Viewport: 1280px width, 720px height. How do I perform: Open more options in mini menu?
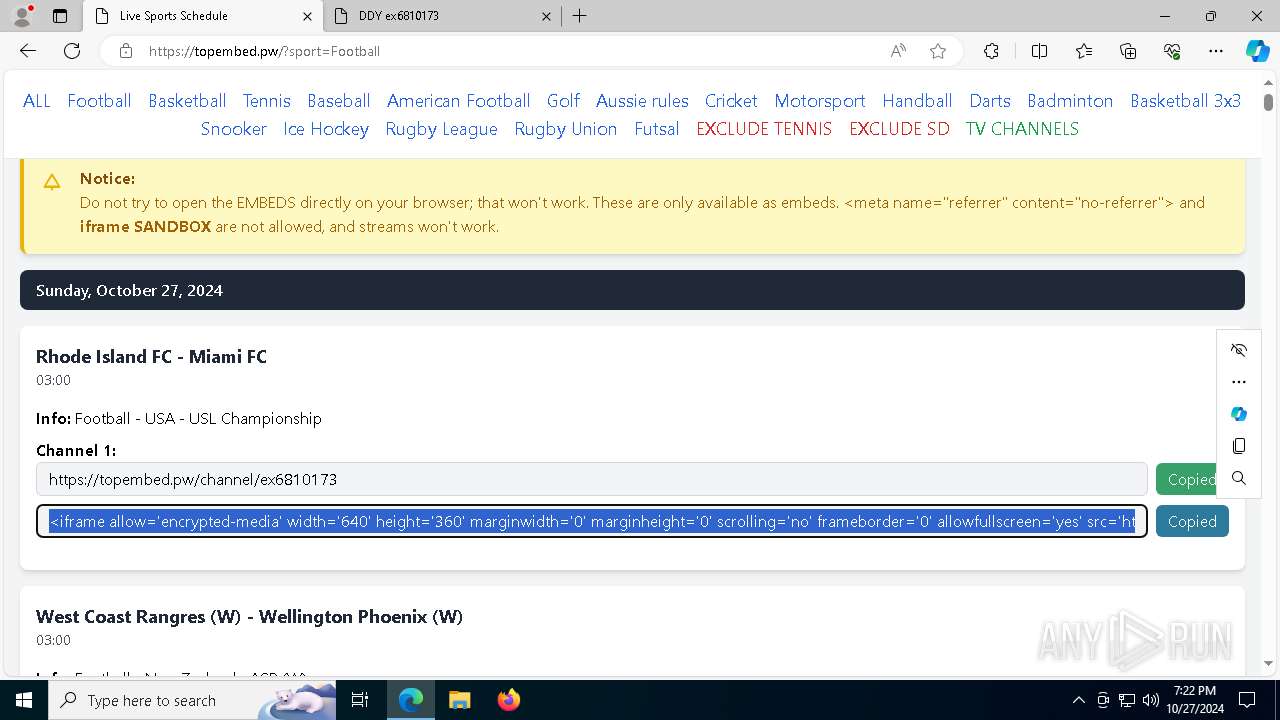click(x=1239, y=382)
